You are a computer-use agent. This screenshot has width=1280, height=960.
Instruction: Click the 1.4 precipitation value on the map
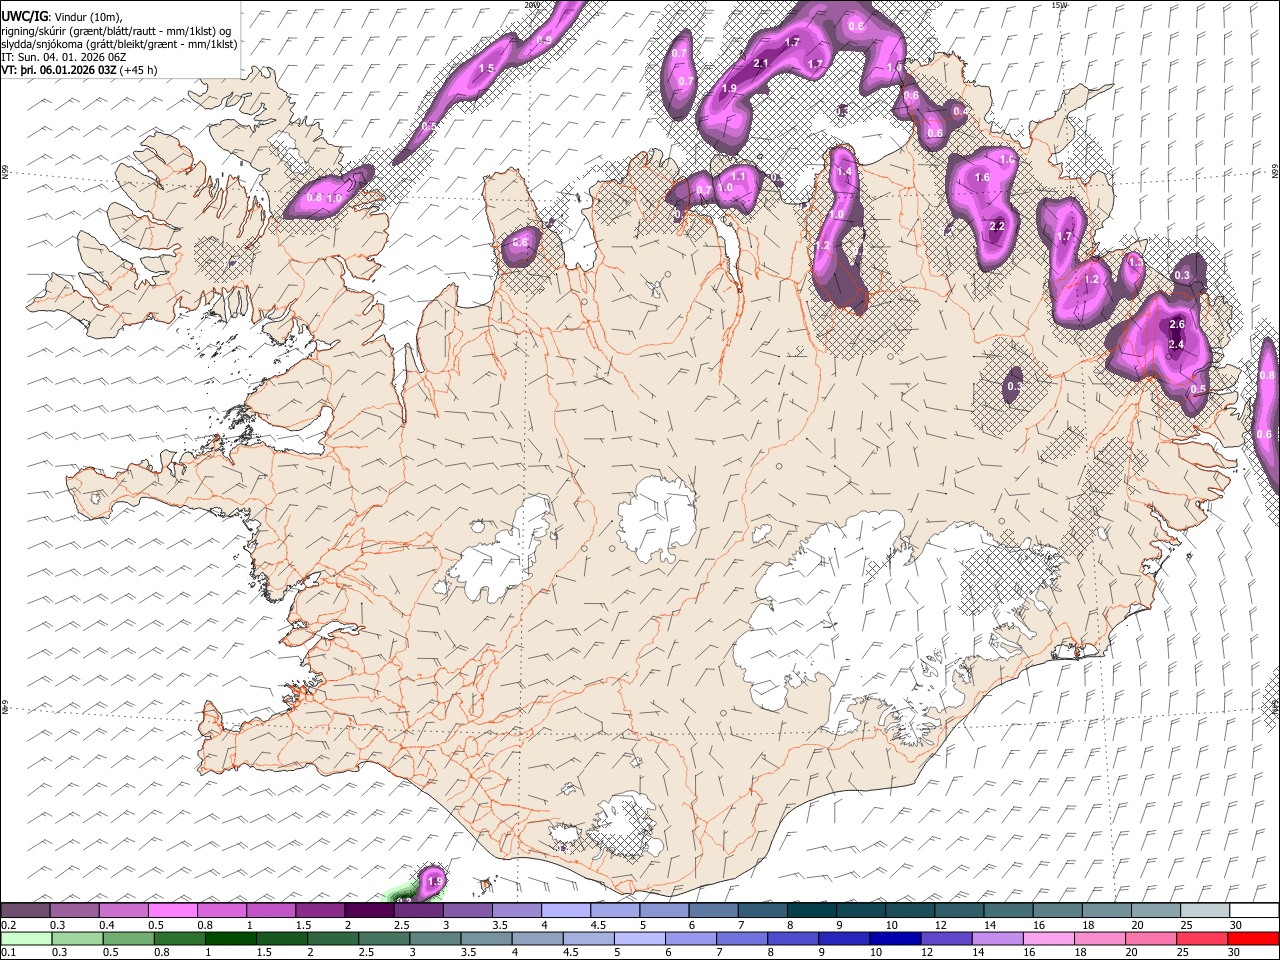pos(844,172)
